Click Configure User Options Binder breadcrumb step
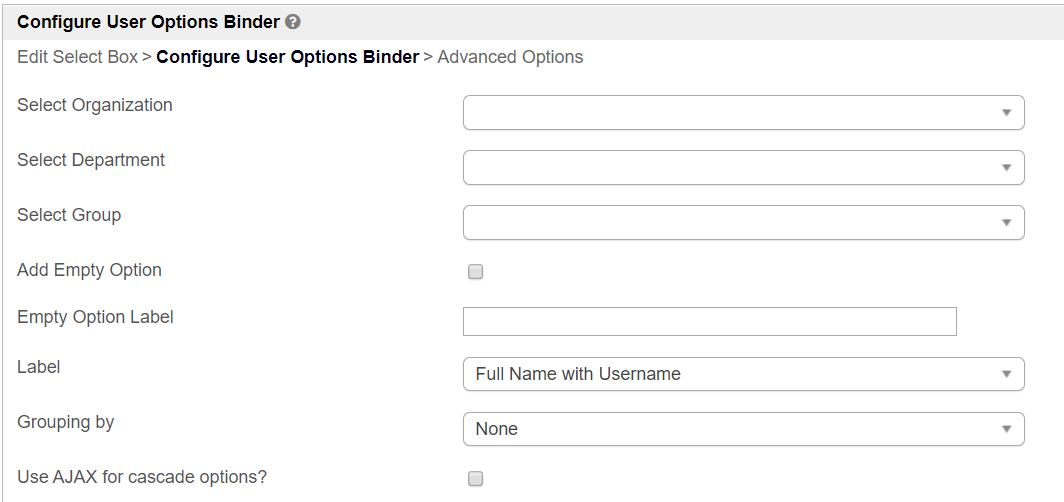Viewport: 1064px width, 502px height. click(287, 57)
